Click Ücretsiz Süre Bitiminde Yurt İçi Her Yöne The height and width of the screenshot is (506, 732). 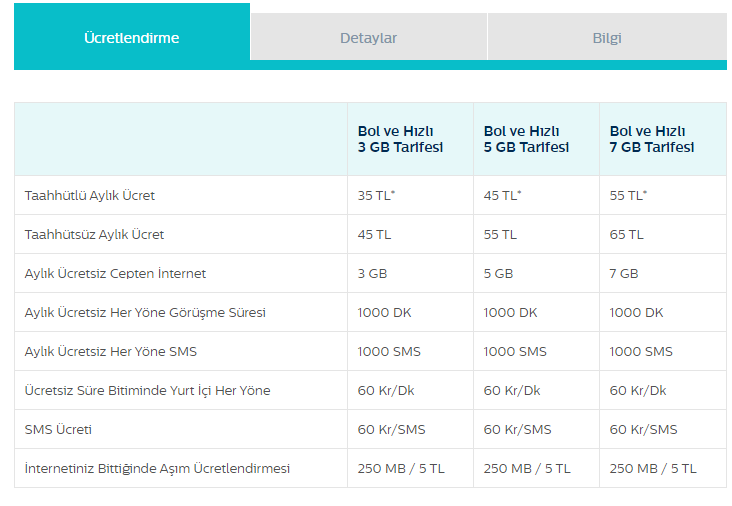tap(148, 390)
